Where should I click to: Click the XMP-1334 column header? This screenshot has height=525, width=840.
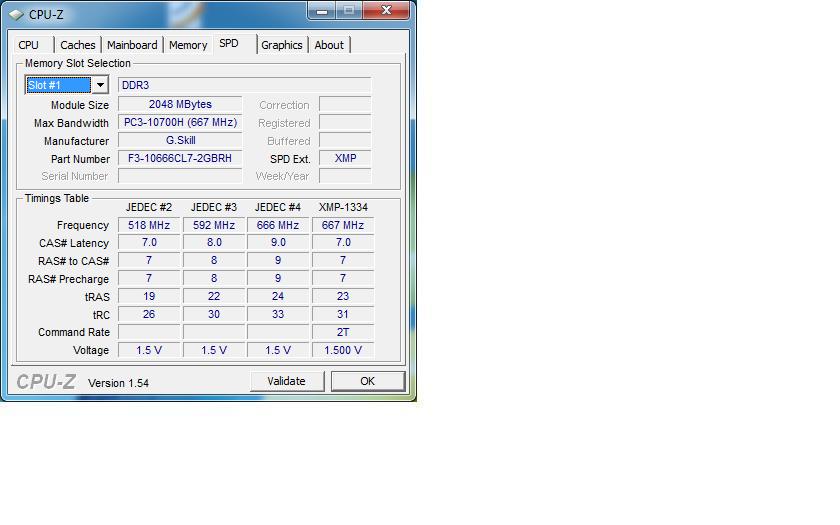343,207
